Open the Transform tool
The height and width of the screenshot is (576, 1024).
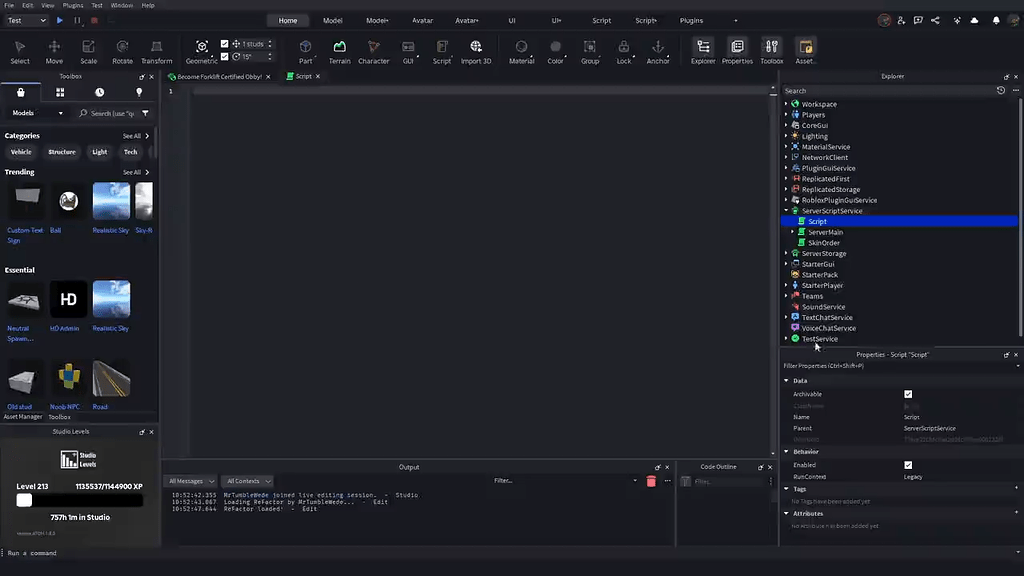click(x=157, y=52)
